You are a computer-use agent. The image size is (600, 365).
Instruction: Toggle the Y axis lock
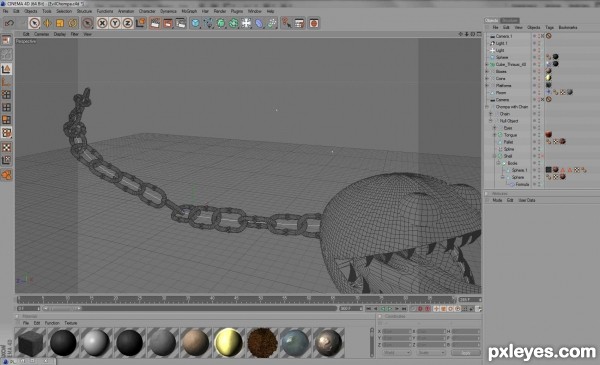(115, 23)
